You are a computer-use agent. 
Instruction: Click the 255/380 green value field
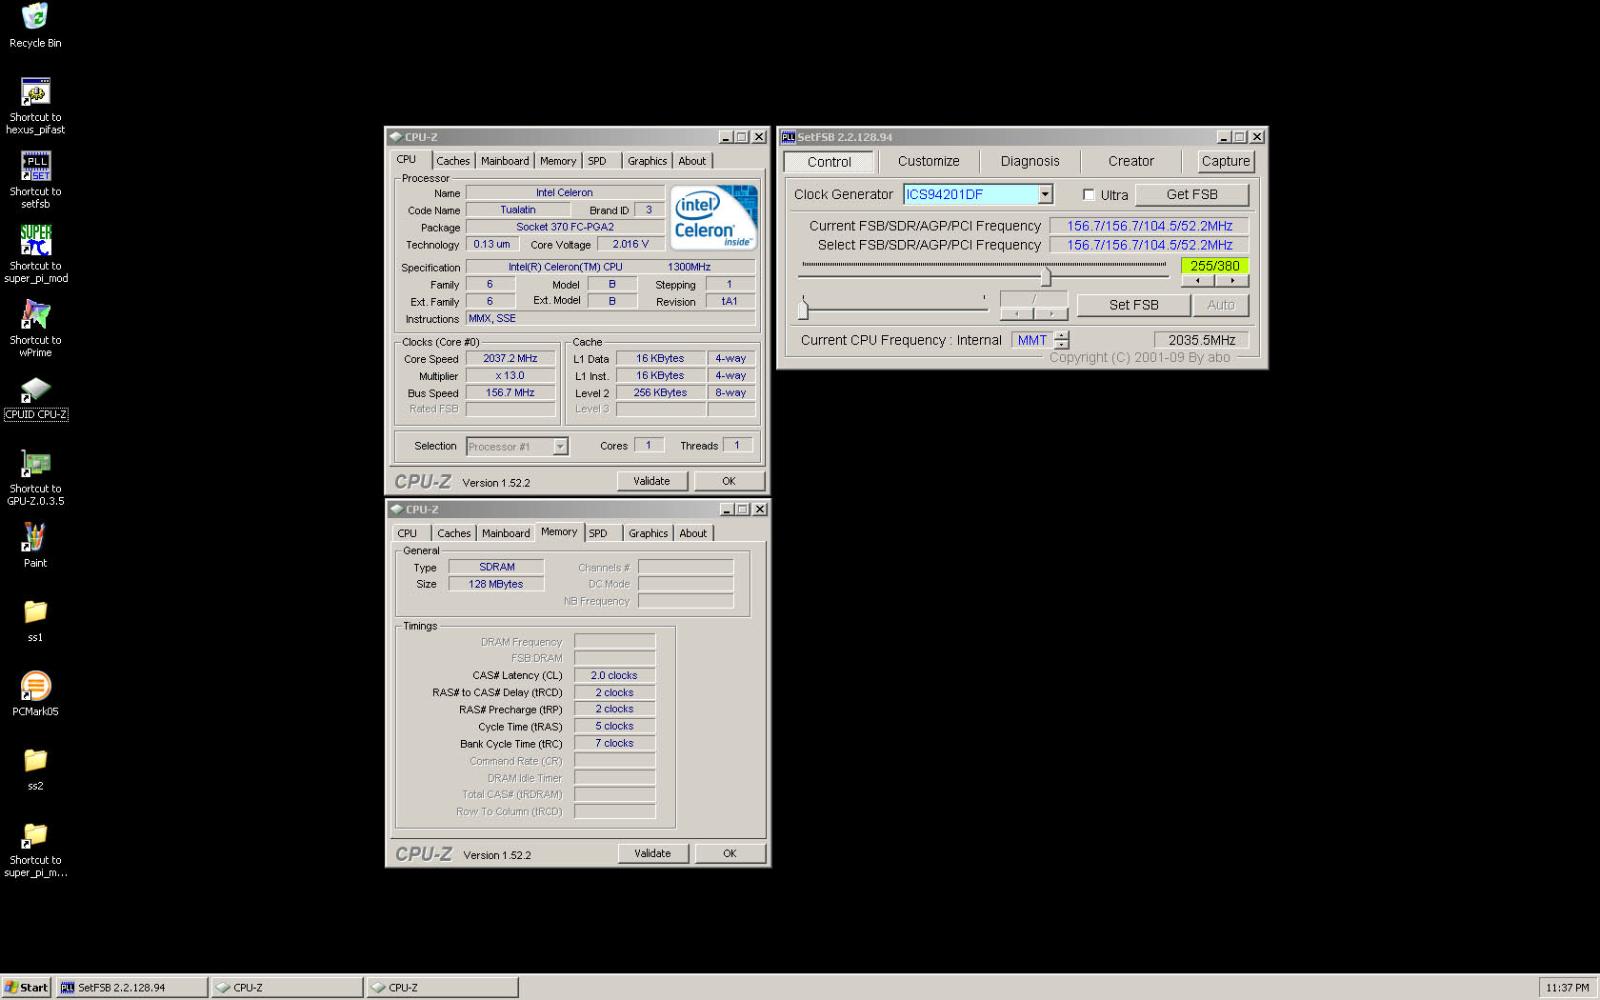click(x=1214, y=265)
